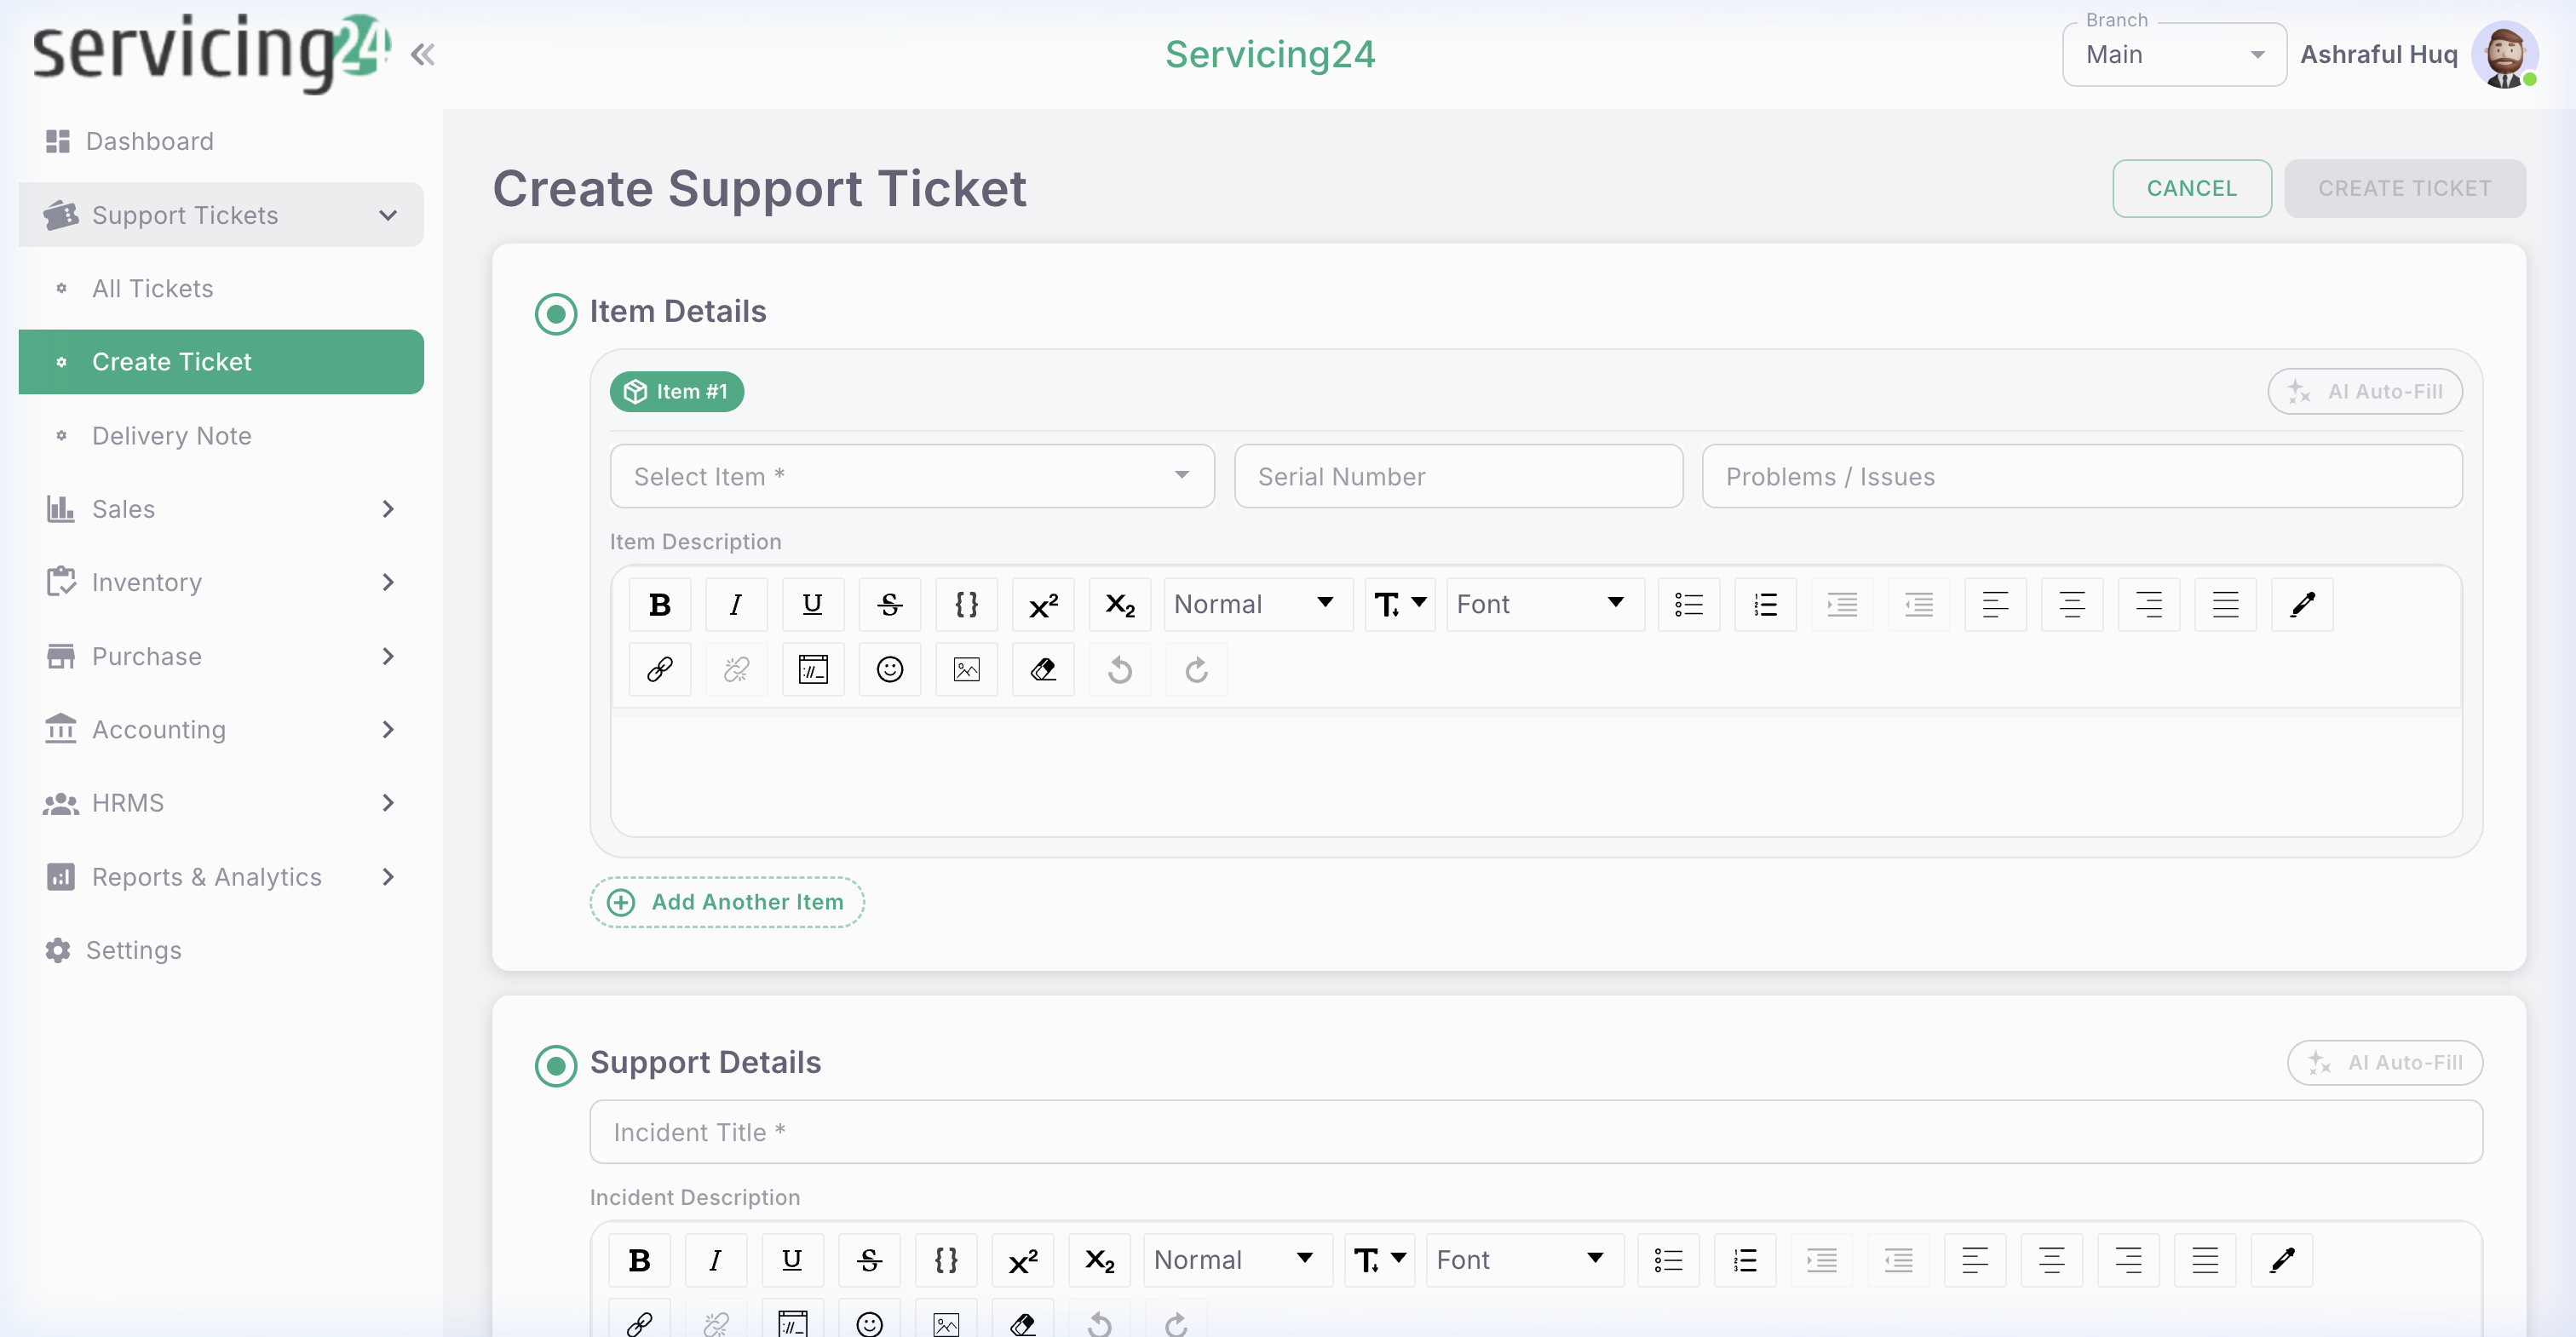Click the CANCEL button
This screenshot has width=2576, height=1337.
pos(2191,188)
